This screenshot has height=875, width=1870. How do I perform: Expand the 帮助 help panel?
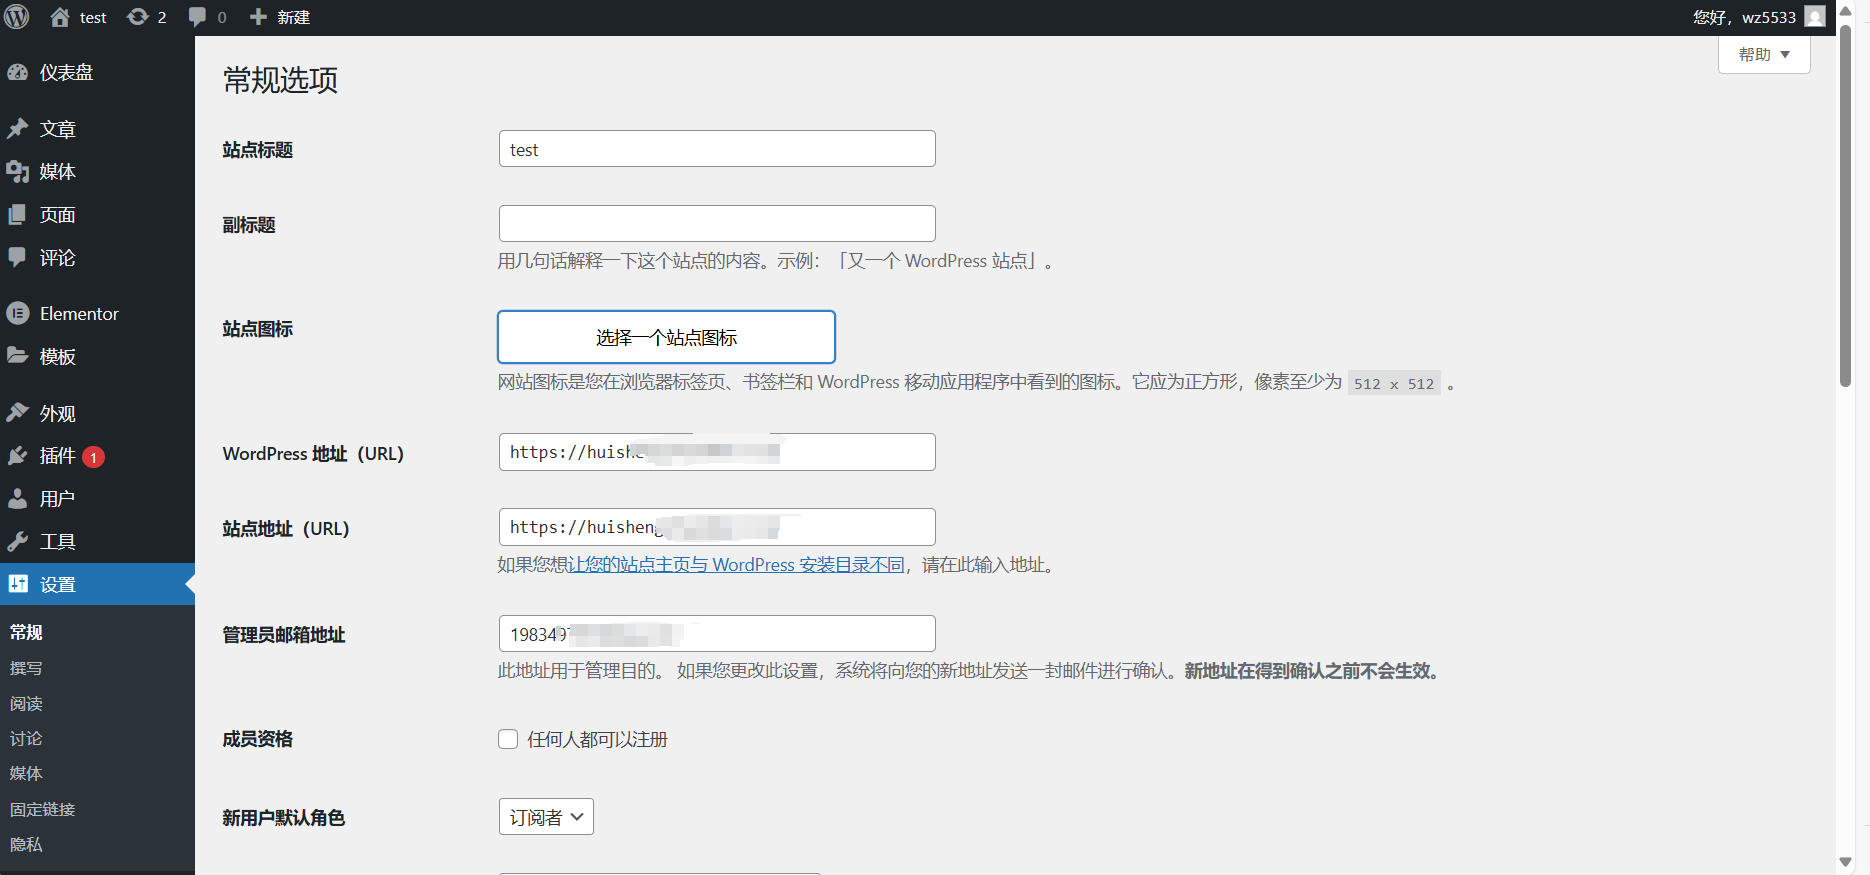click(1764, 55)
